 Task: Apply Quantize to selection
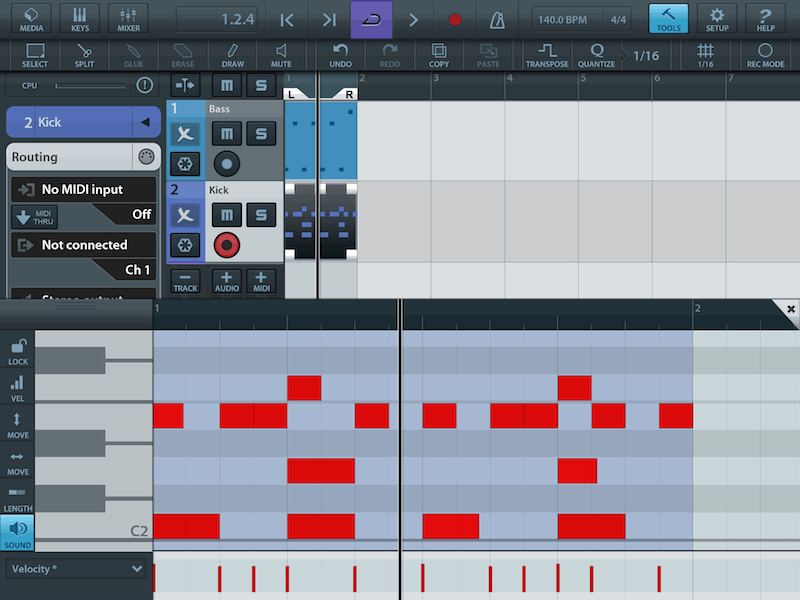(596, 55)
